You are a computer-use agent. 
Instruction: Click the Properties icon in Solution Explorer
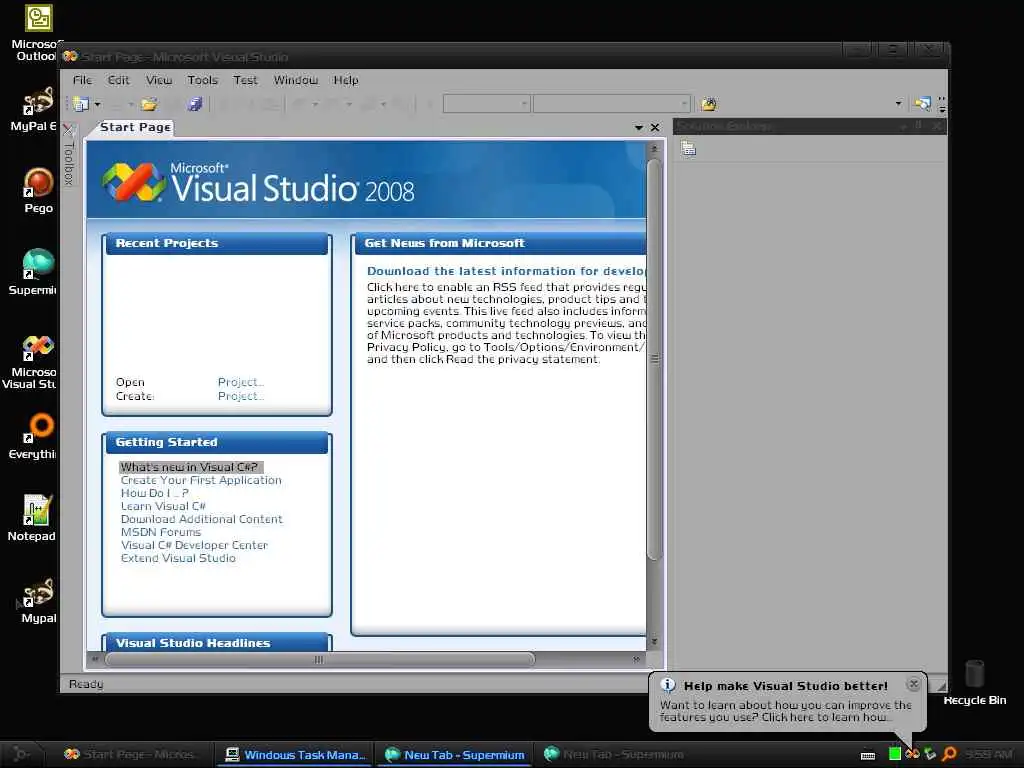click(688, 149)
